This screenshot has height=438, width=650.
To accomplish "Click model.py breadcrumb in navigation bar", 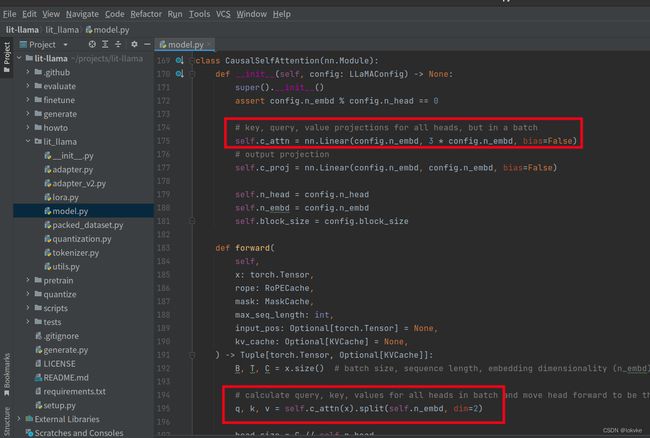I will (x=107, y=30).
